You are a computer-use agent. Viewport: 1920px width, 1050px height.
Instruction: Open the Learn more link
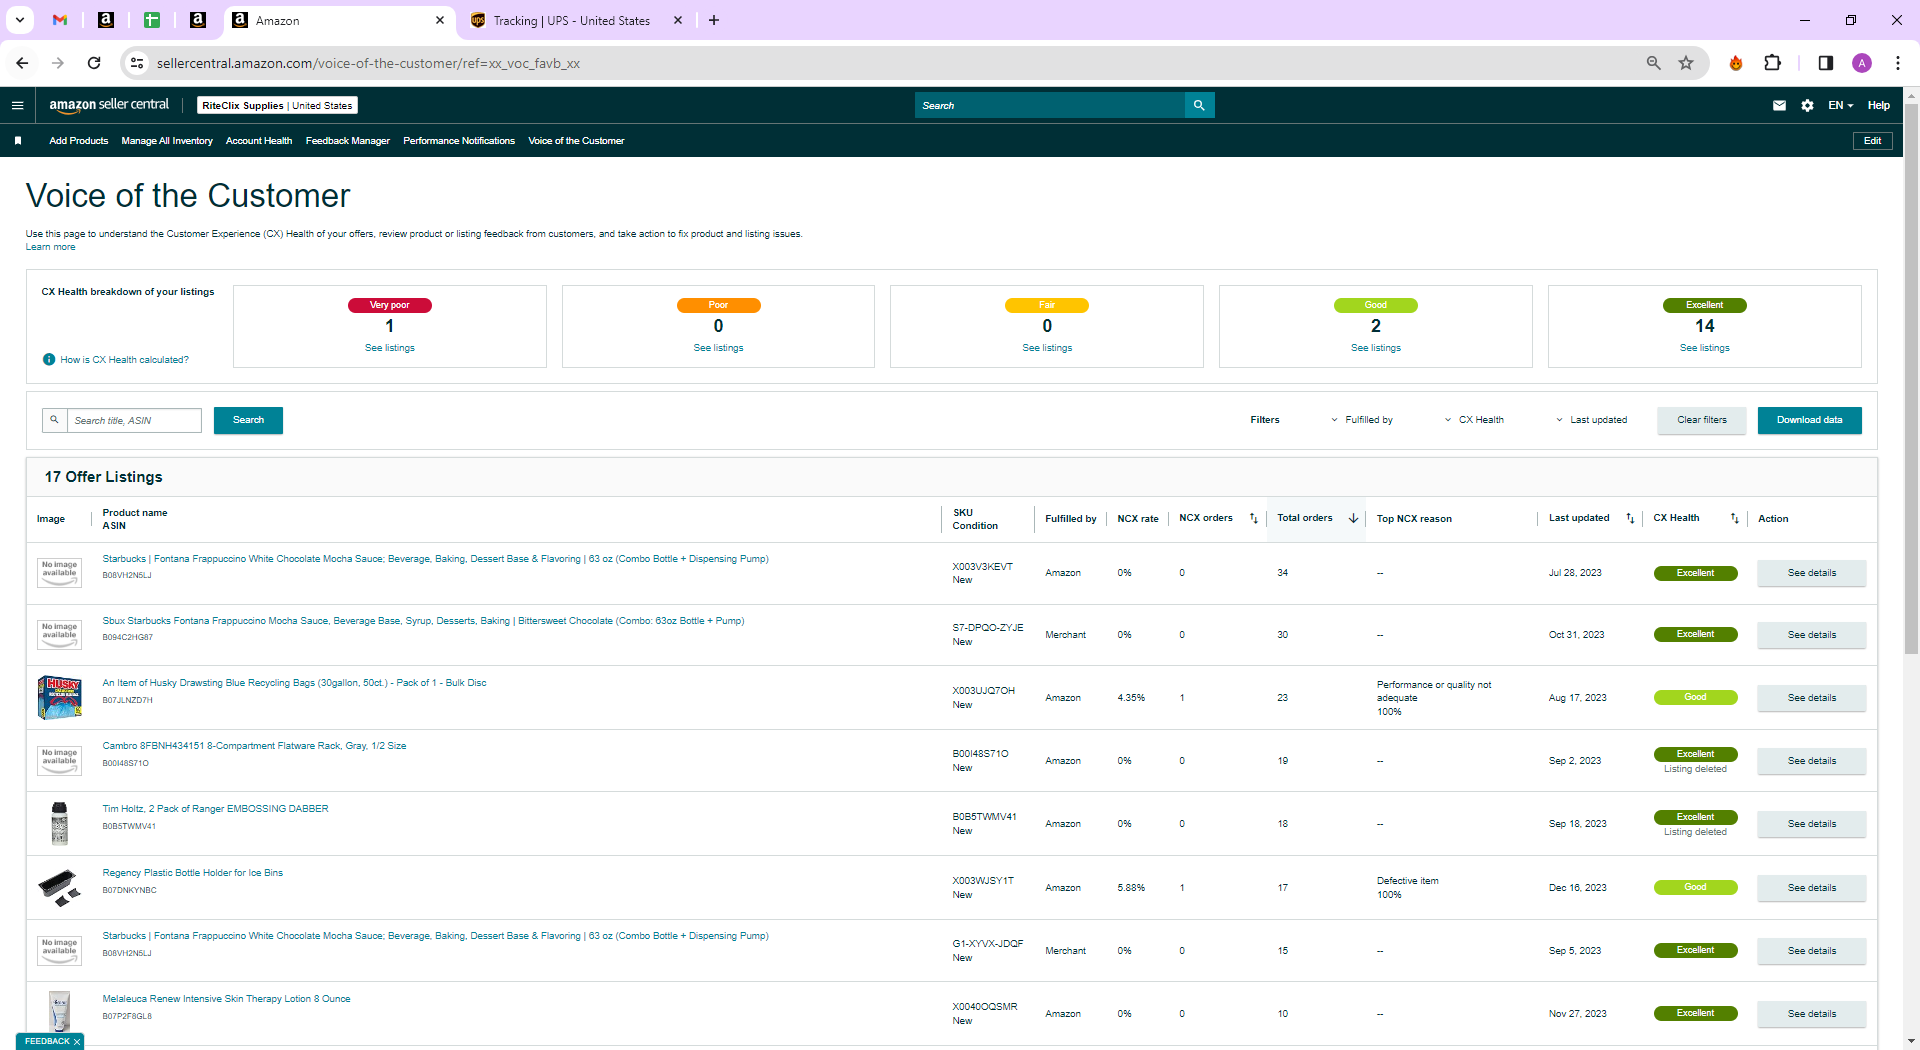[x=50, y=247]
